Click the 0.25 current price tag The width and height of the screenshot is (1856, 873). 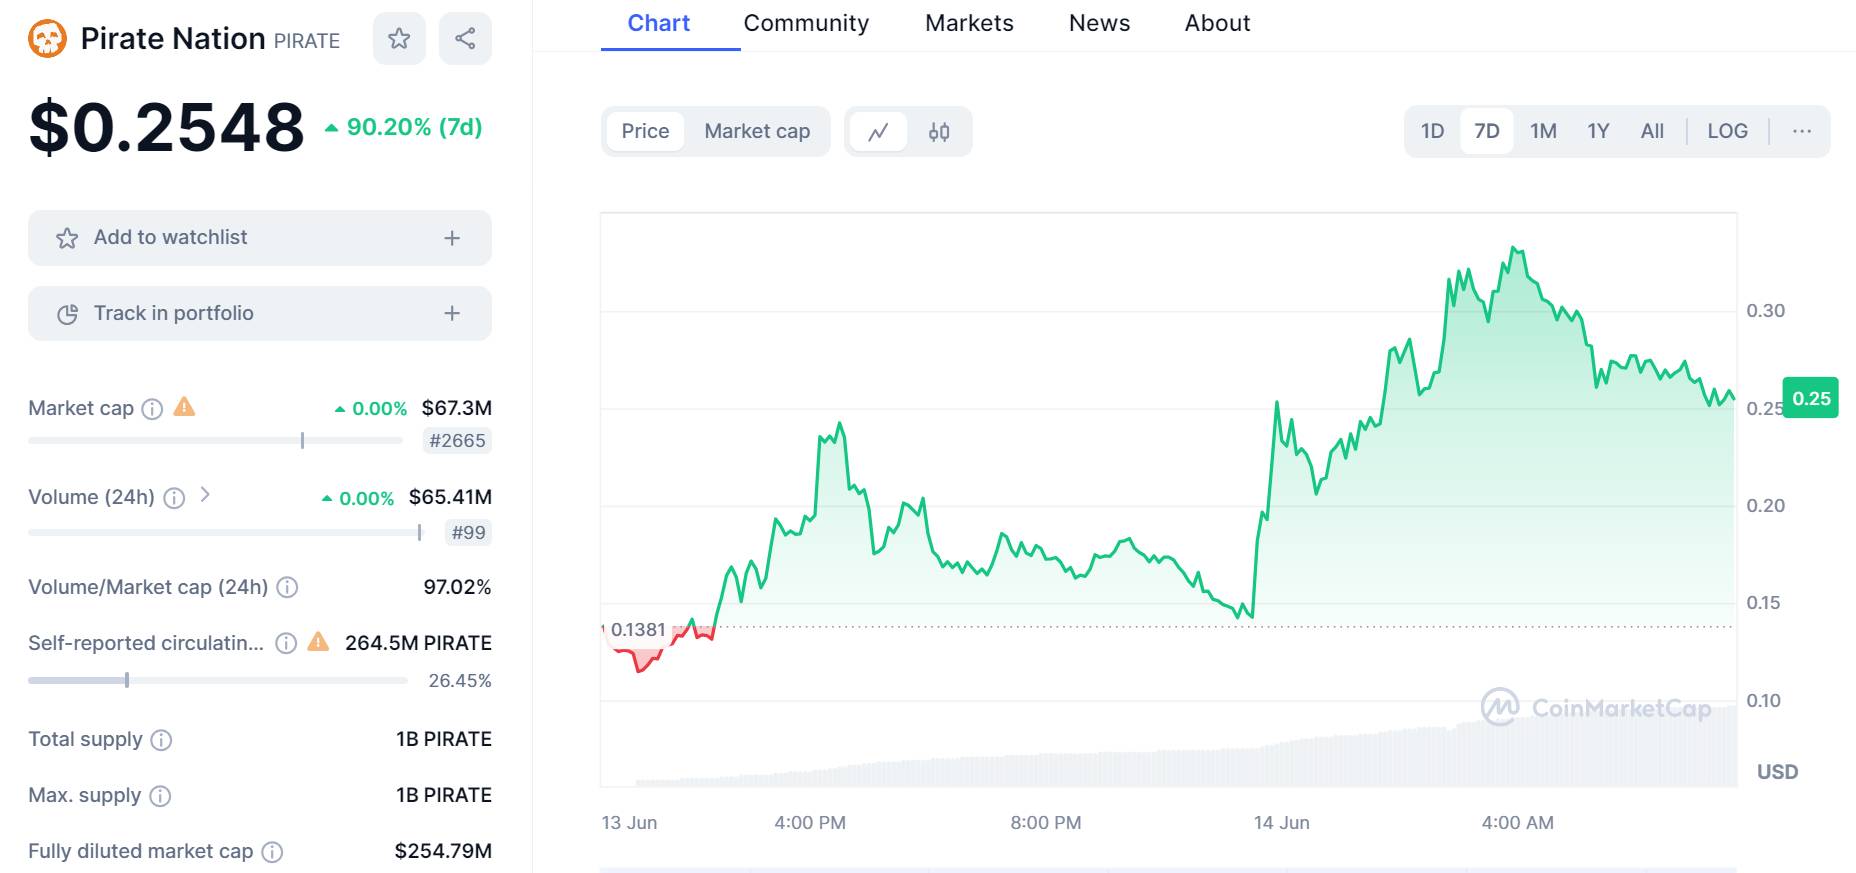(x=1811, y=398)
